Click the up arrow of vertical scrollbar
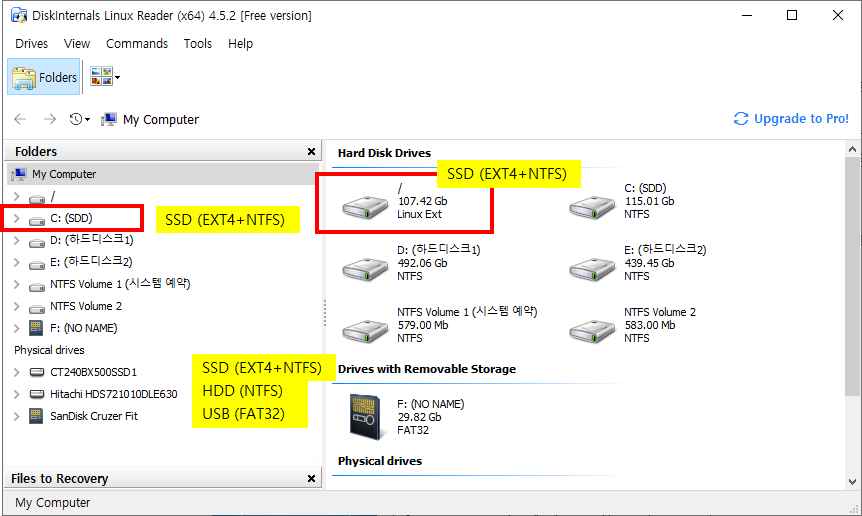Screen dimensions: 862x516 852,149
